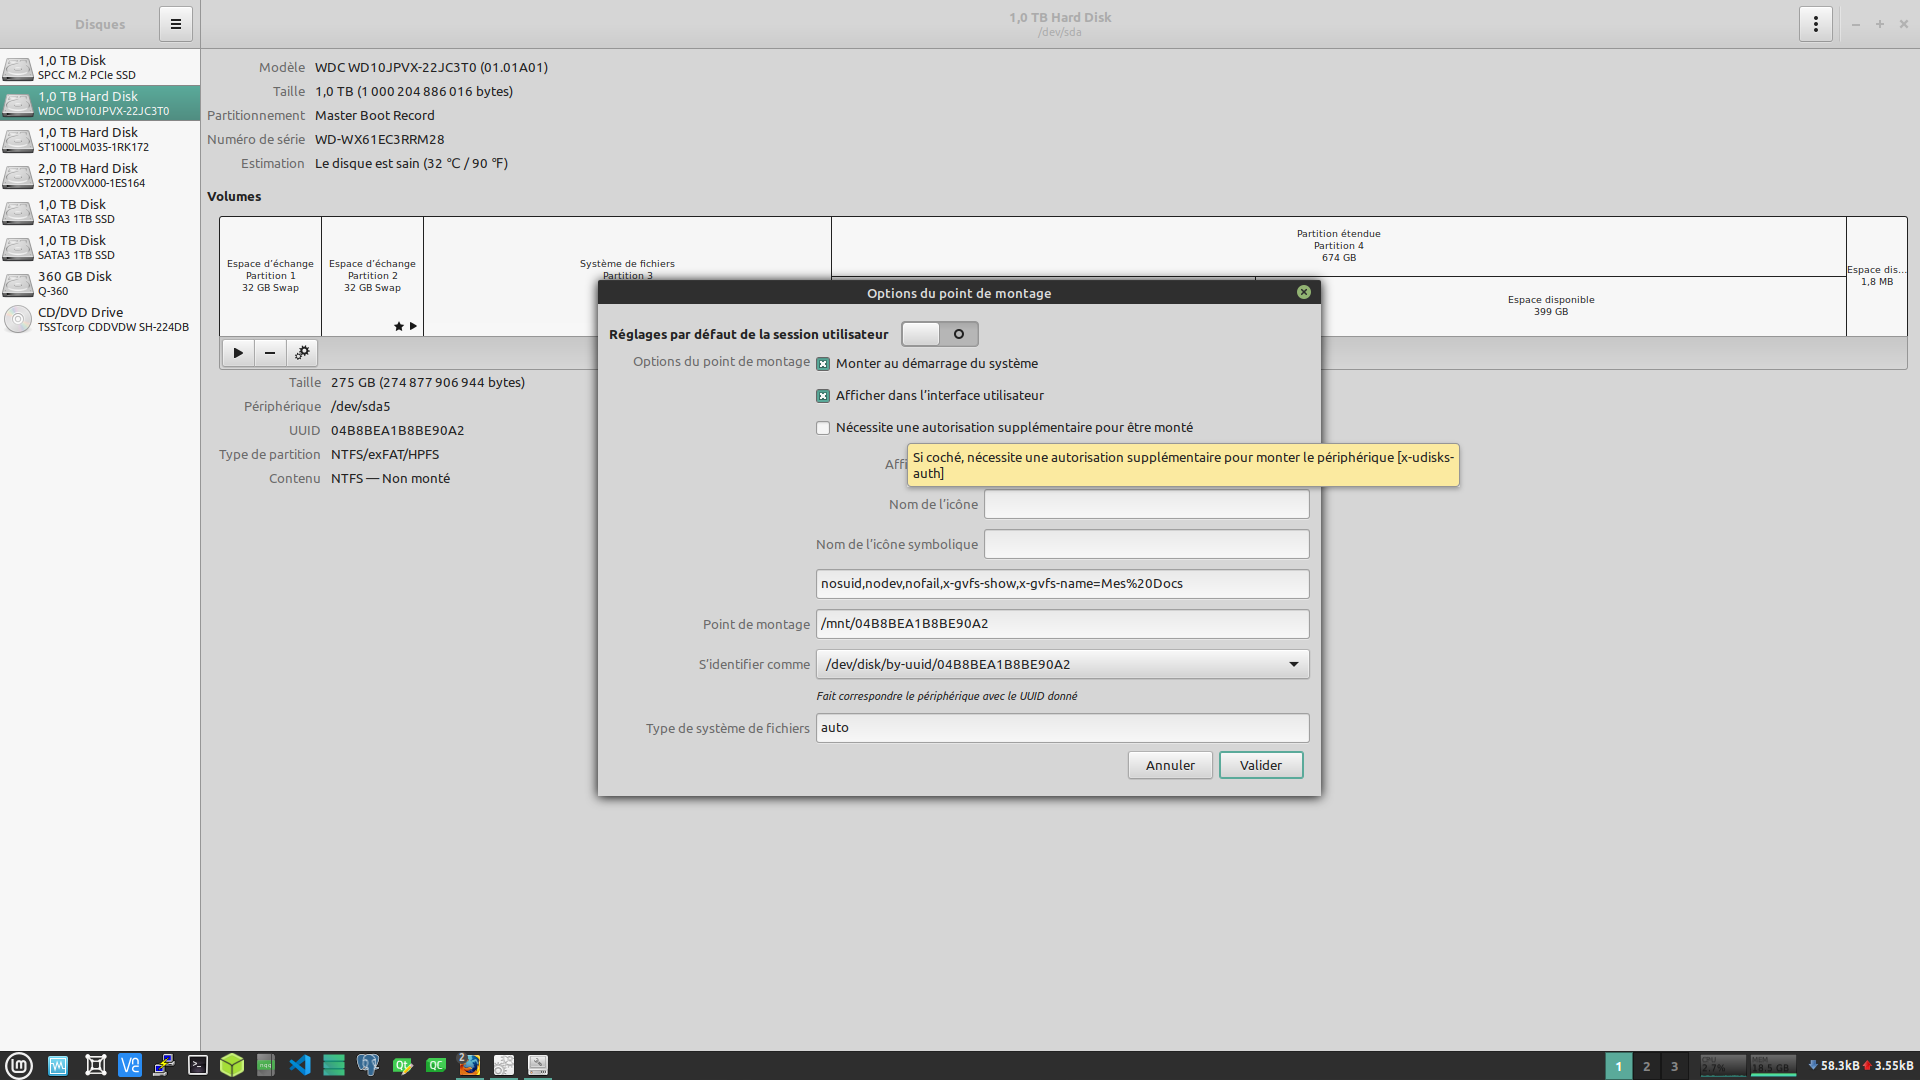Click the Point de montage field
Image resolution: width=1920 pixels, height=1080 pixels.
pos(1062,624)
